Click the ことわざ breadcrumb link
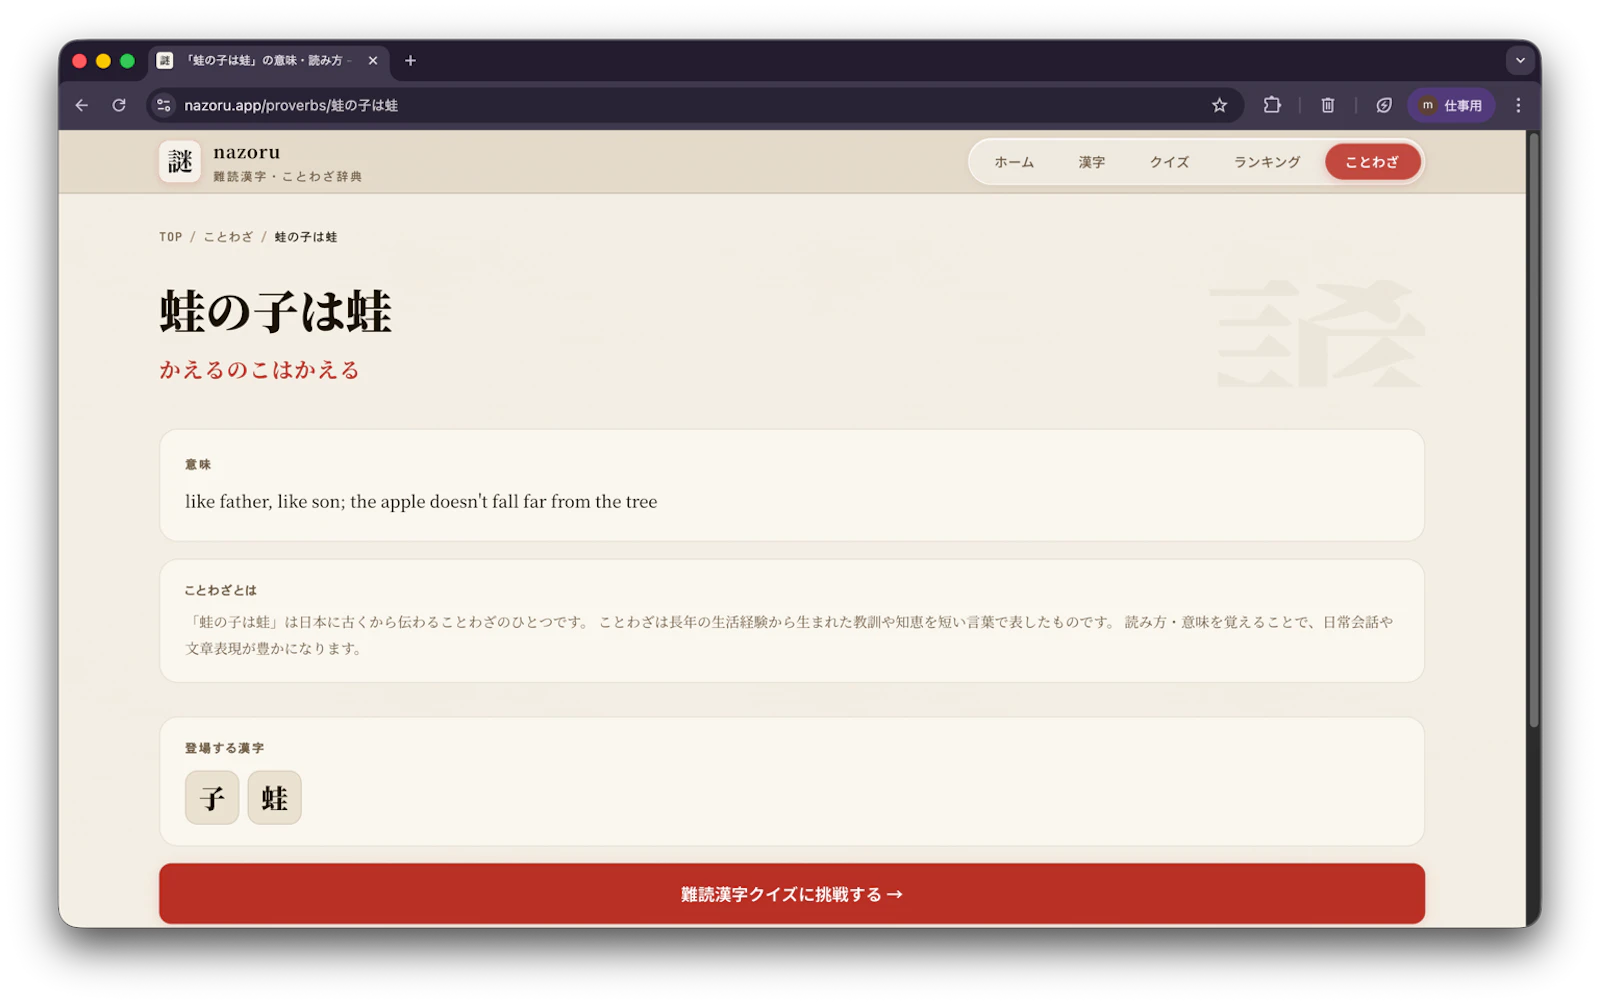The height and width of the screenshot is (1005, 1600). 228,237
